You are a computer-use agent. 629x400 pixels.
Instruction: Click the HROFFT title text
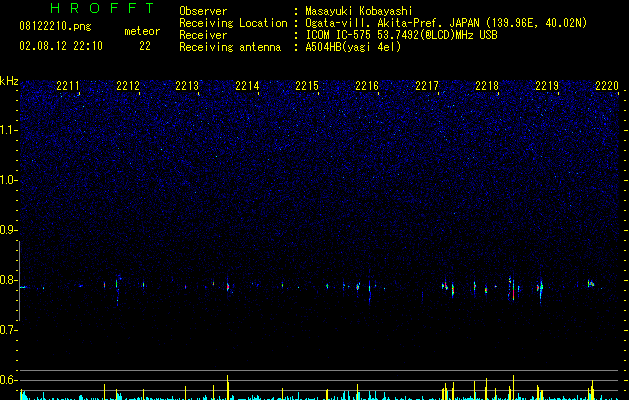tap(102, 8)
